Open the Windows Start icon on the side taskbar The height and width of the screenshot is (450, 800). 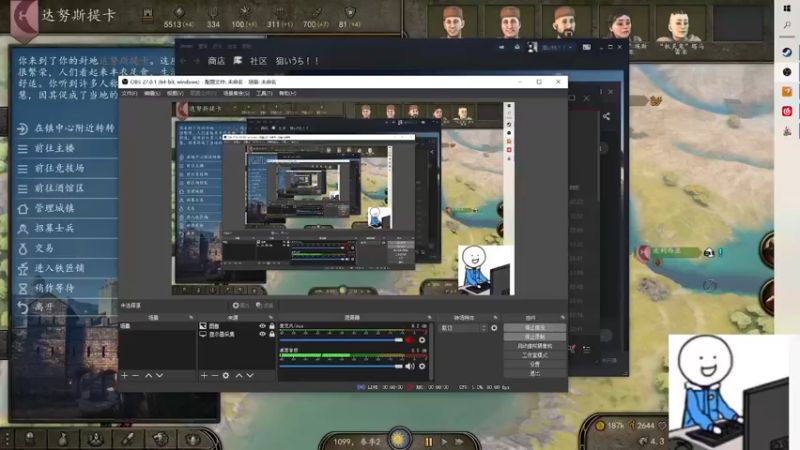point(787,8)
